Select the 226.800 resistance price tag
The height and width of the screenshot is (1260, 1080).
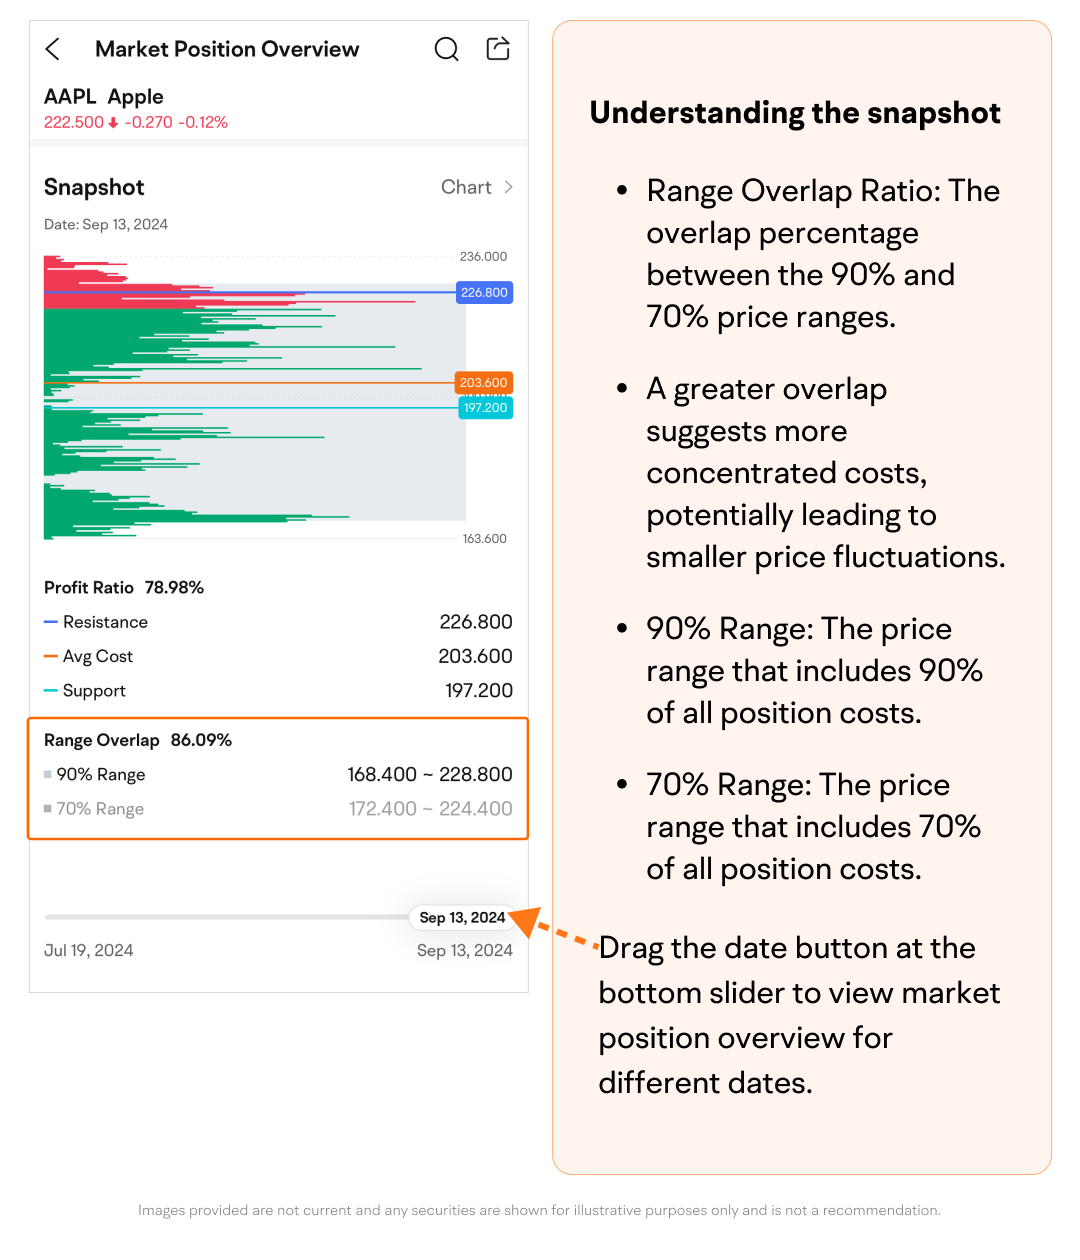pyautogui.click(x=484, y=293)
